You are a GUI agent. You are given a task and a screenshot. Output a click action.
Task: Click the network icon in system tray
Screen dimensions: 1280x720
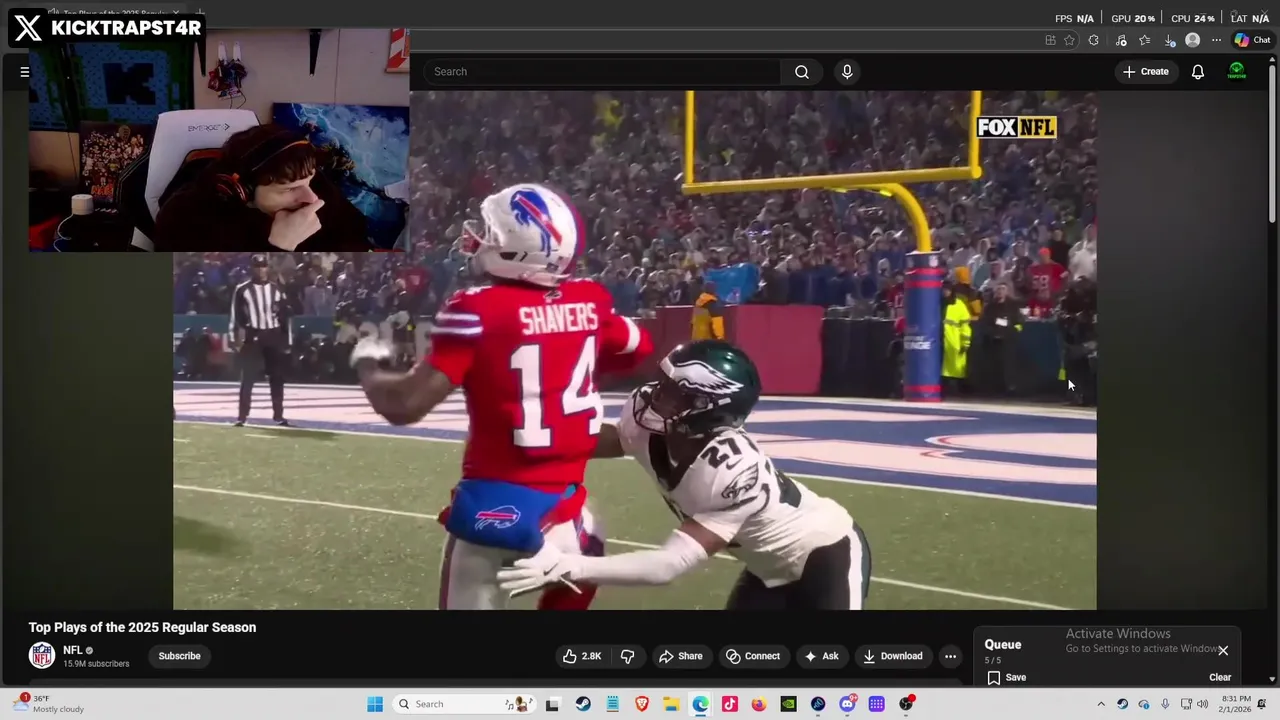pos(1186,704)
